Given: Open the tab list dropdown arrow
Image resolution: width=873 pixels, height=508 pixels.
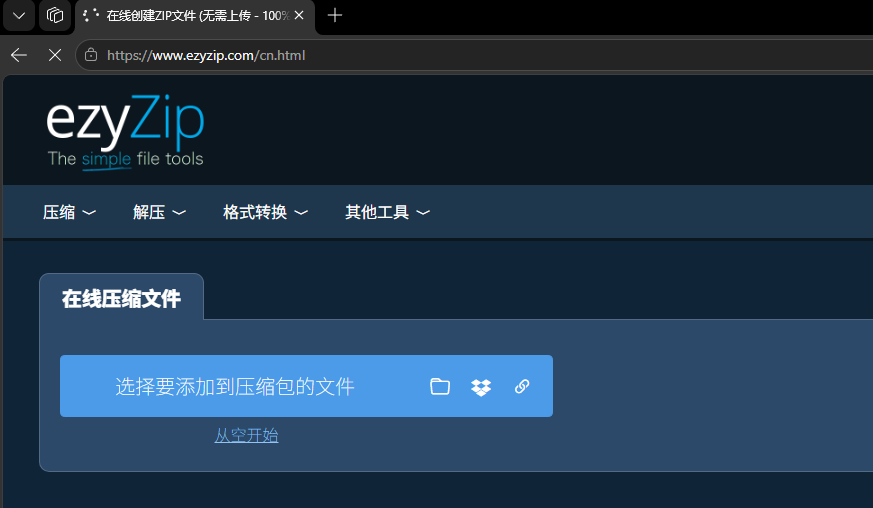Looking at the screenshot, I should pyautogui.click(x=19, y=16).
